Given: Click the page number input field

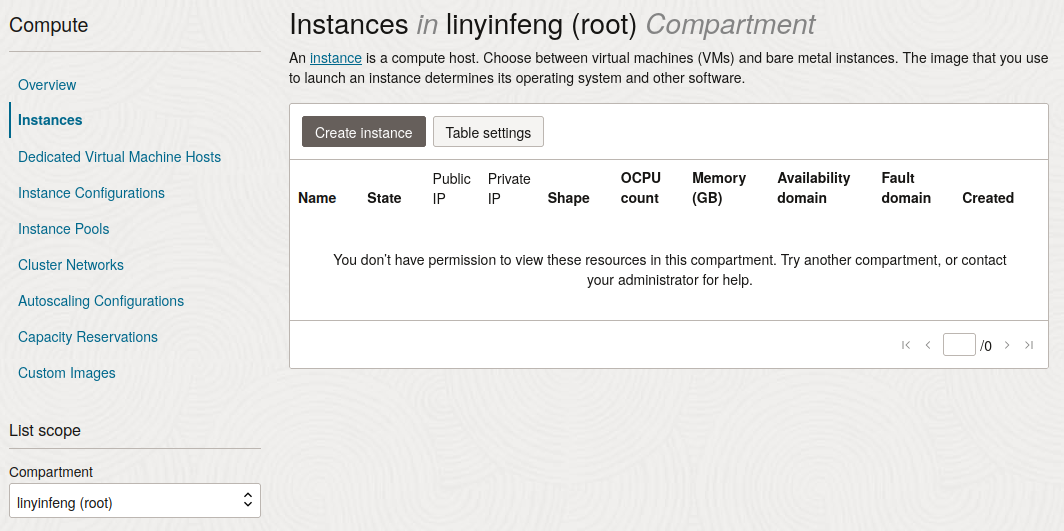Looking at the screenshot, I should pyautogui.click(x=959, y=345).
